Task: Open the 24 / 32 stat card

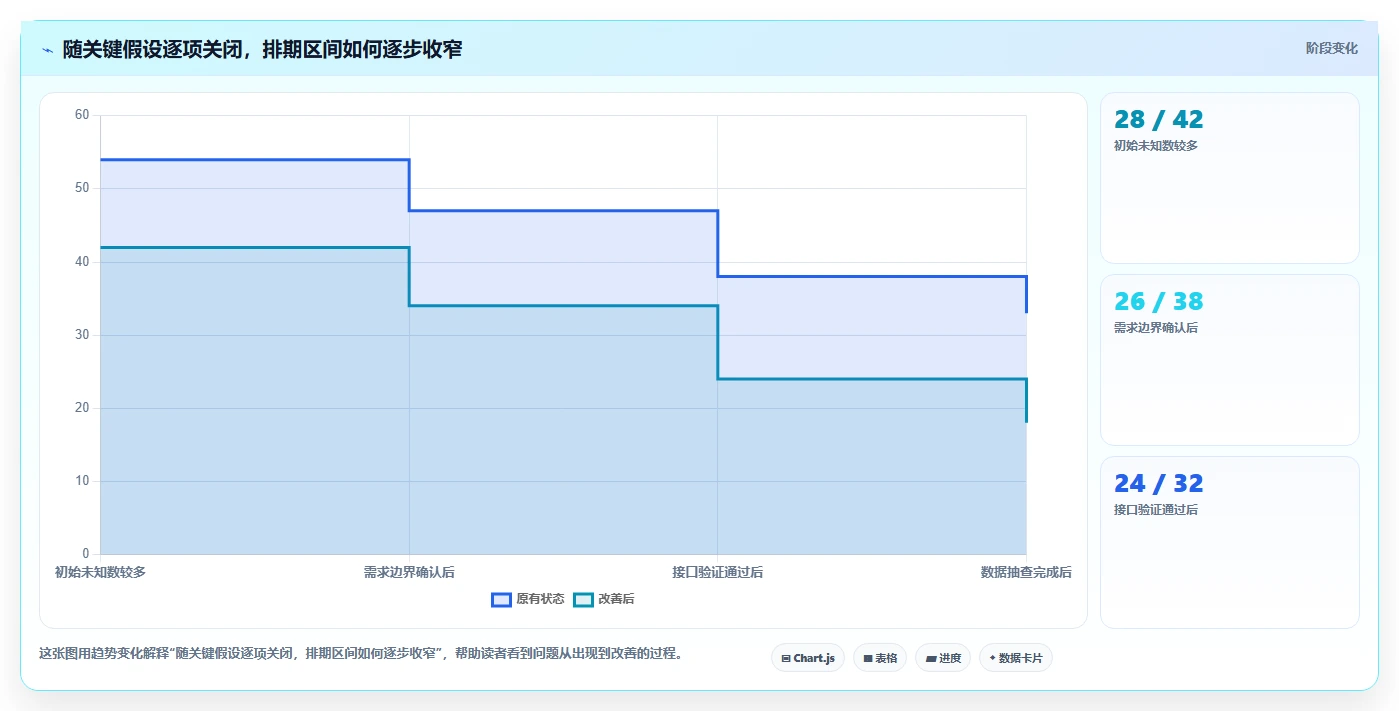Action: click(1229, 542)
